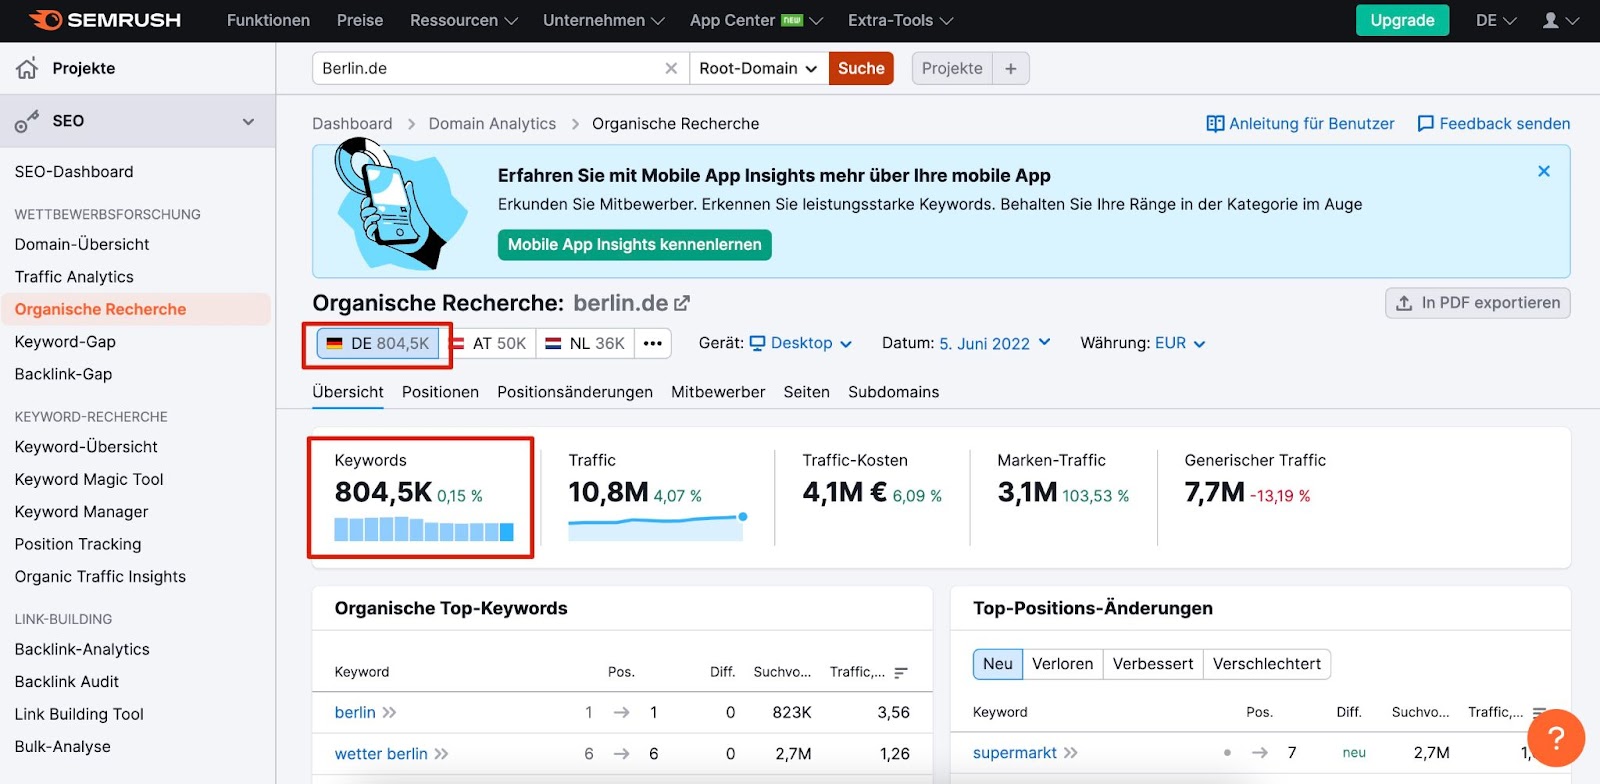Open Preise in top menu
The image size is (1600, 784).
point(360,20)
